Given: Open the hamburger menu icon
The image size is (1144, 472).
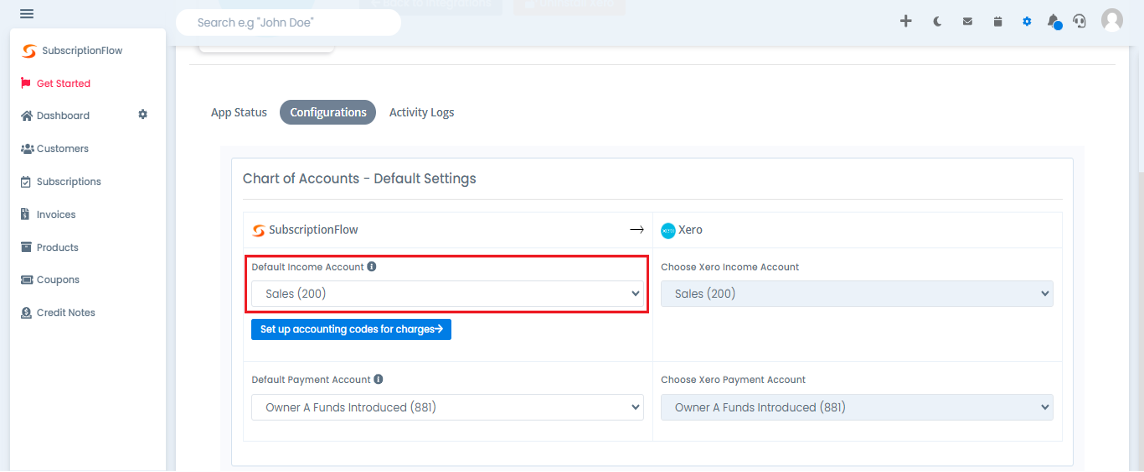Looking at the screenshot, I should pos(27,13).
